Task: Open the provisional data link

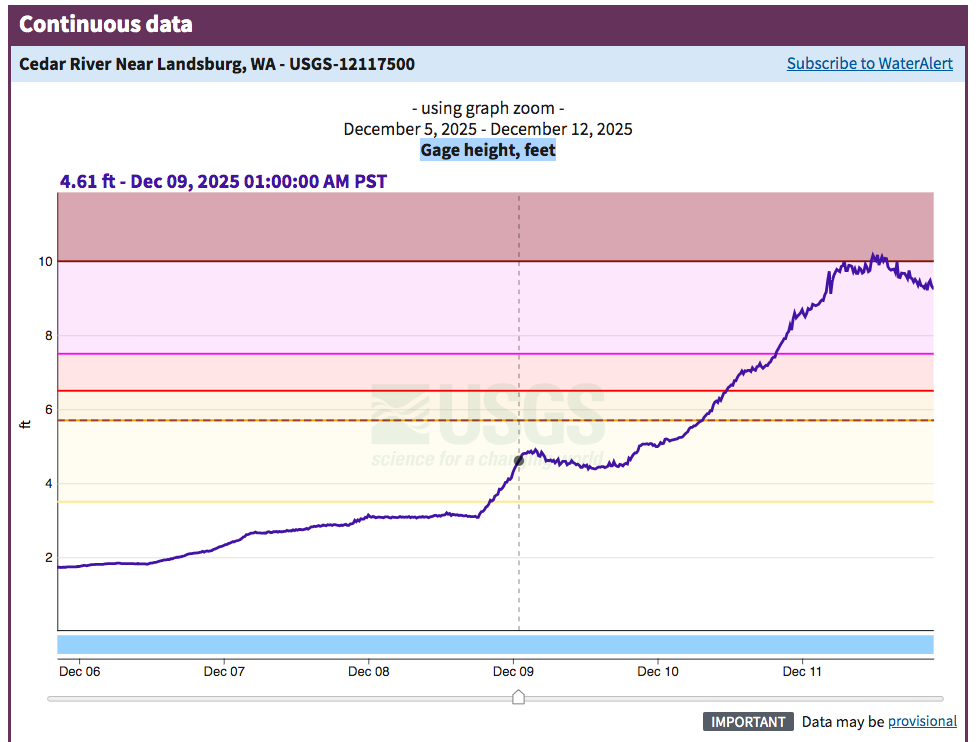Action: tap(922, 721)
